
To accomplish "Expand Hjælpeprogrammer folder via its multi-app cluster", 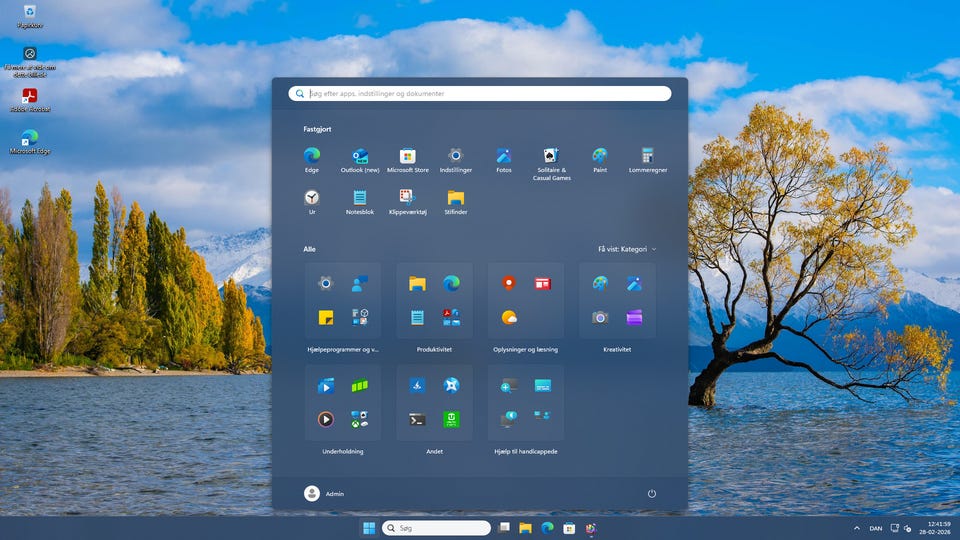I will 359,317.
